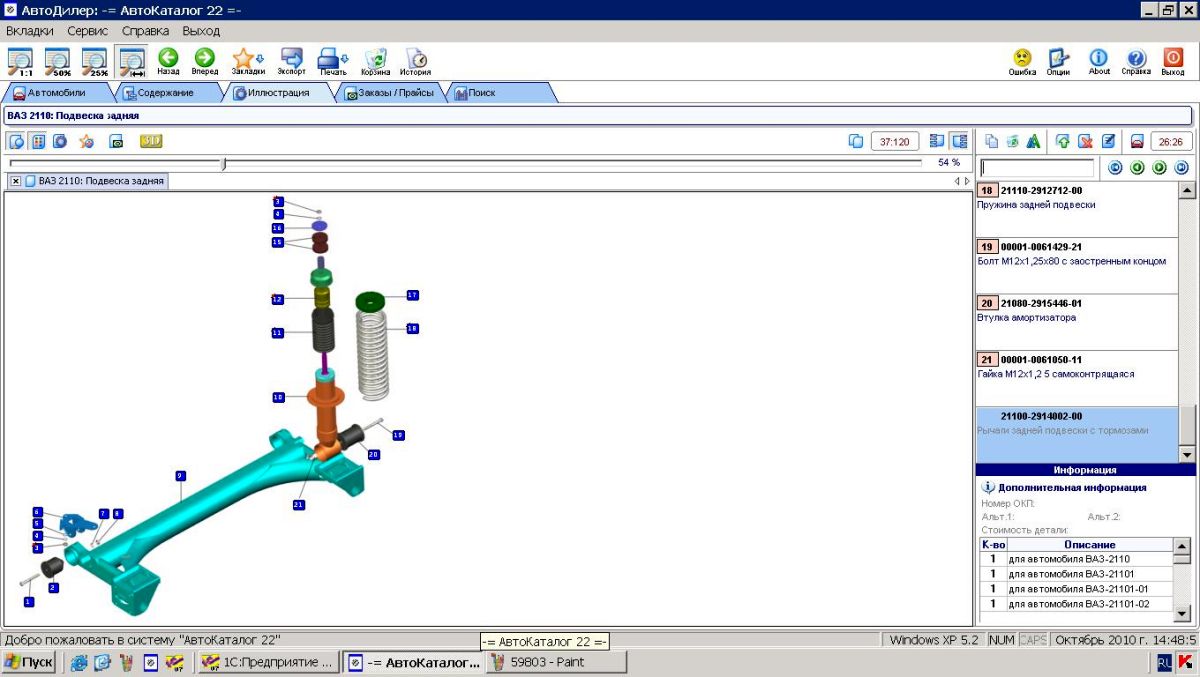This screenshot has height=677, width=1200.
Task: Click the RU language indicator in tray
Action: [x=1164, y=662]
